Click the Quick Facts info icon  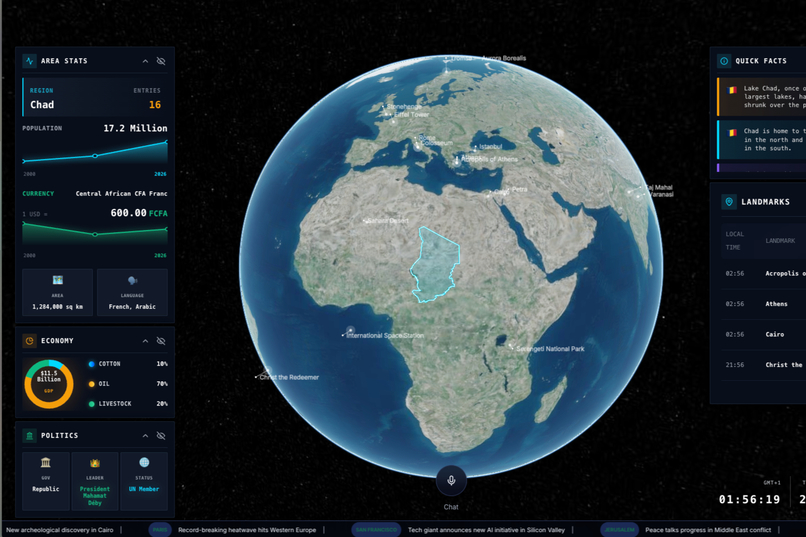point(724,61)
